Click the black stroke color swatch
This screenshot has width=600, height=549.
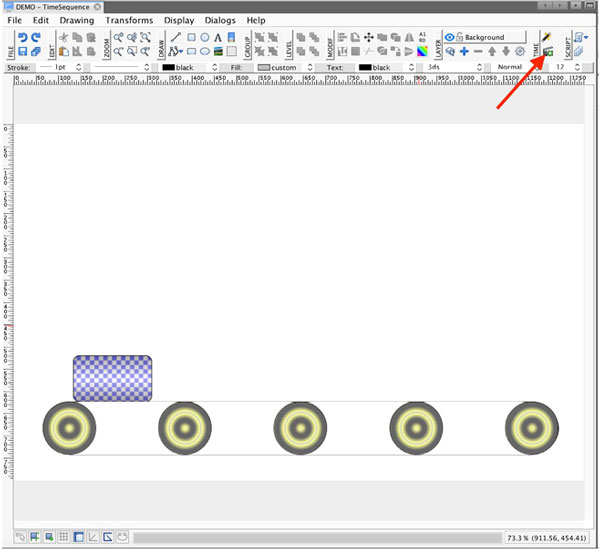[168, 67]
